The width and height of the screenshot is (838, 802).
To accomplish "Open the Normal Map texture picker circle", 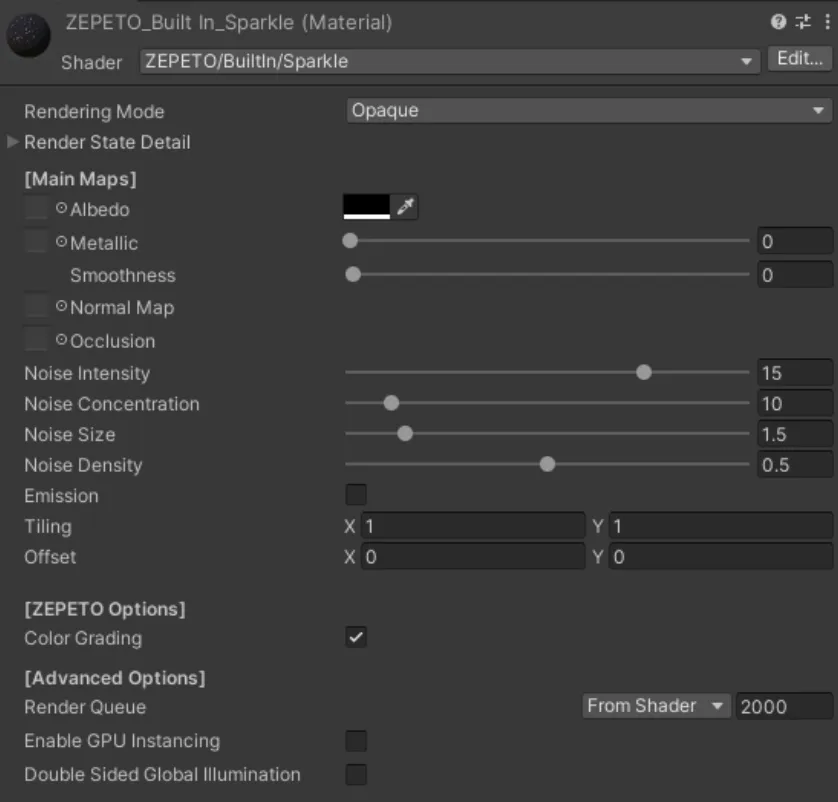I will tap(61, 306).
